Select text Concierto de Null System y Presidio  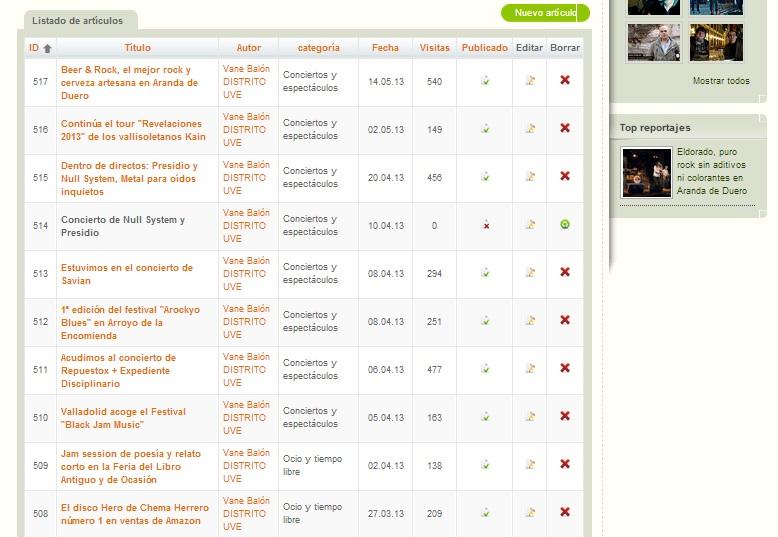tap(123, 226)
